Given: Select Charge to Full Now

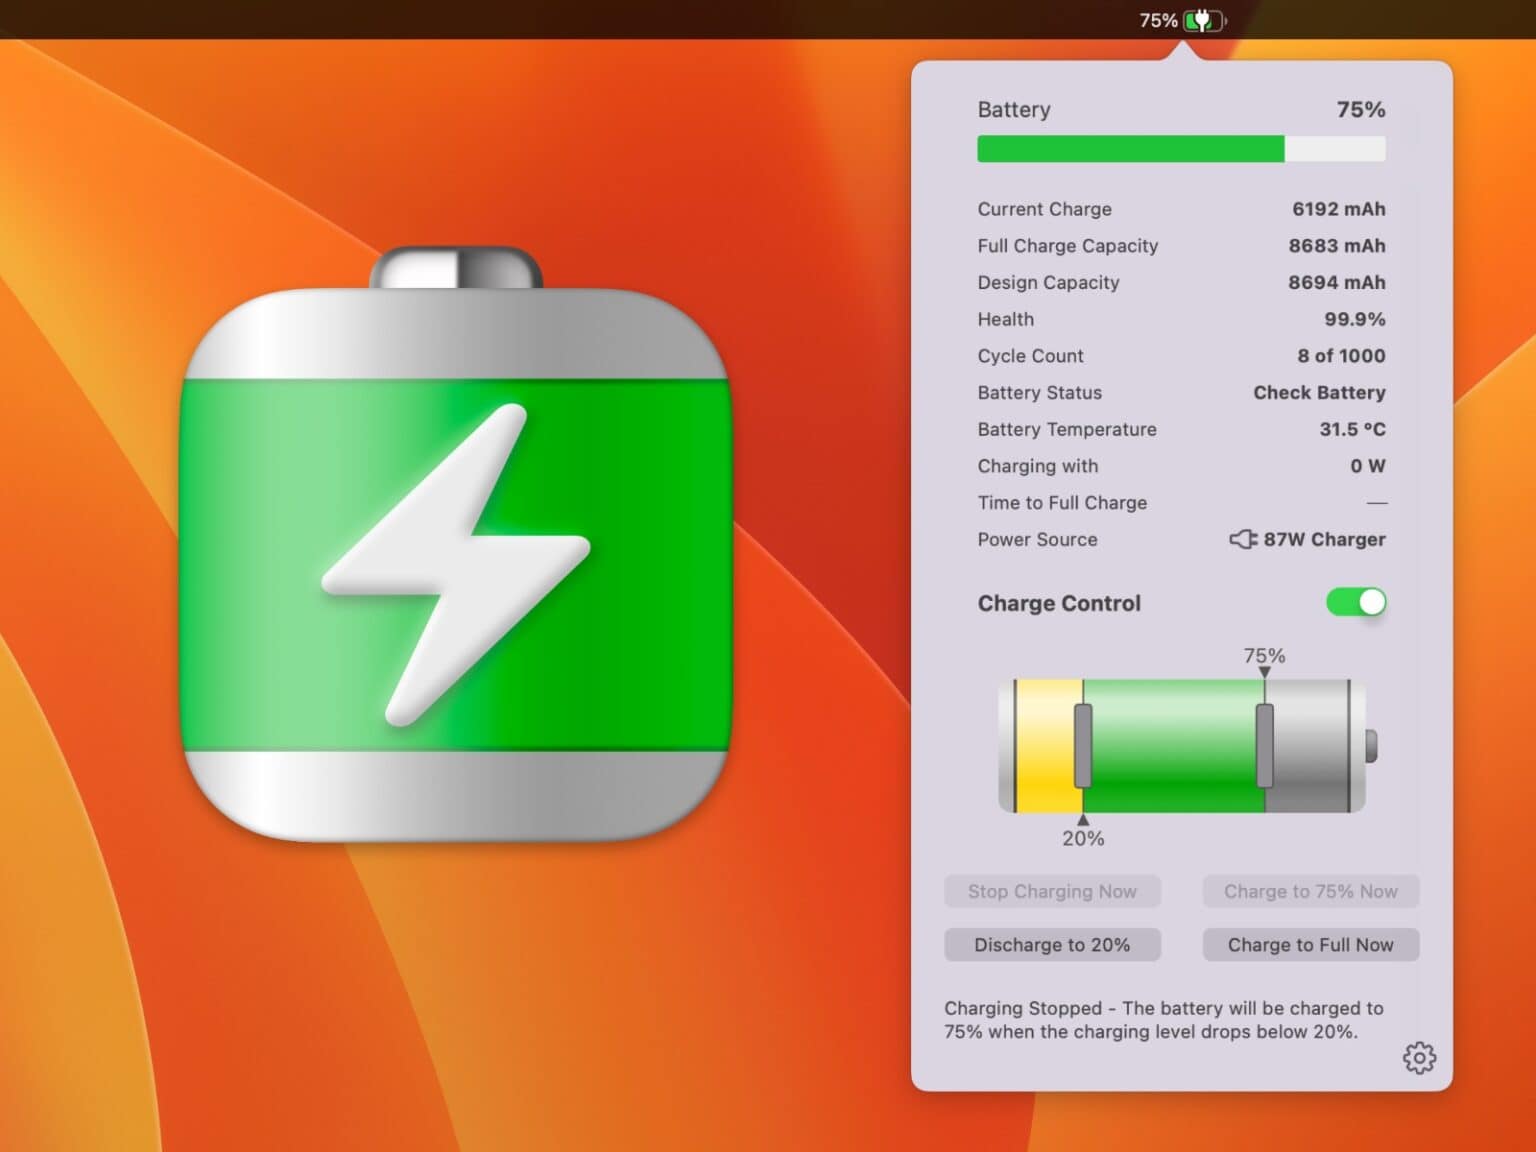Looking at the screenshot, I should click(1310, 944).
